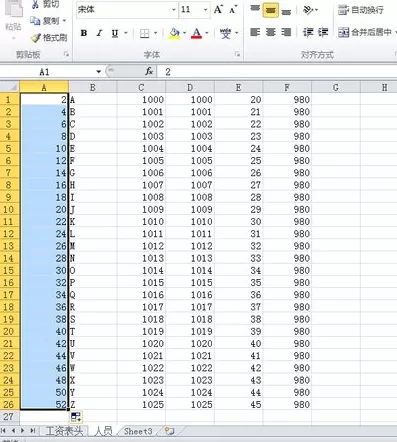Open the Font Color dropdown arrow

[x=207, y=33]
